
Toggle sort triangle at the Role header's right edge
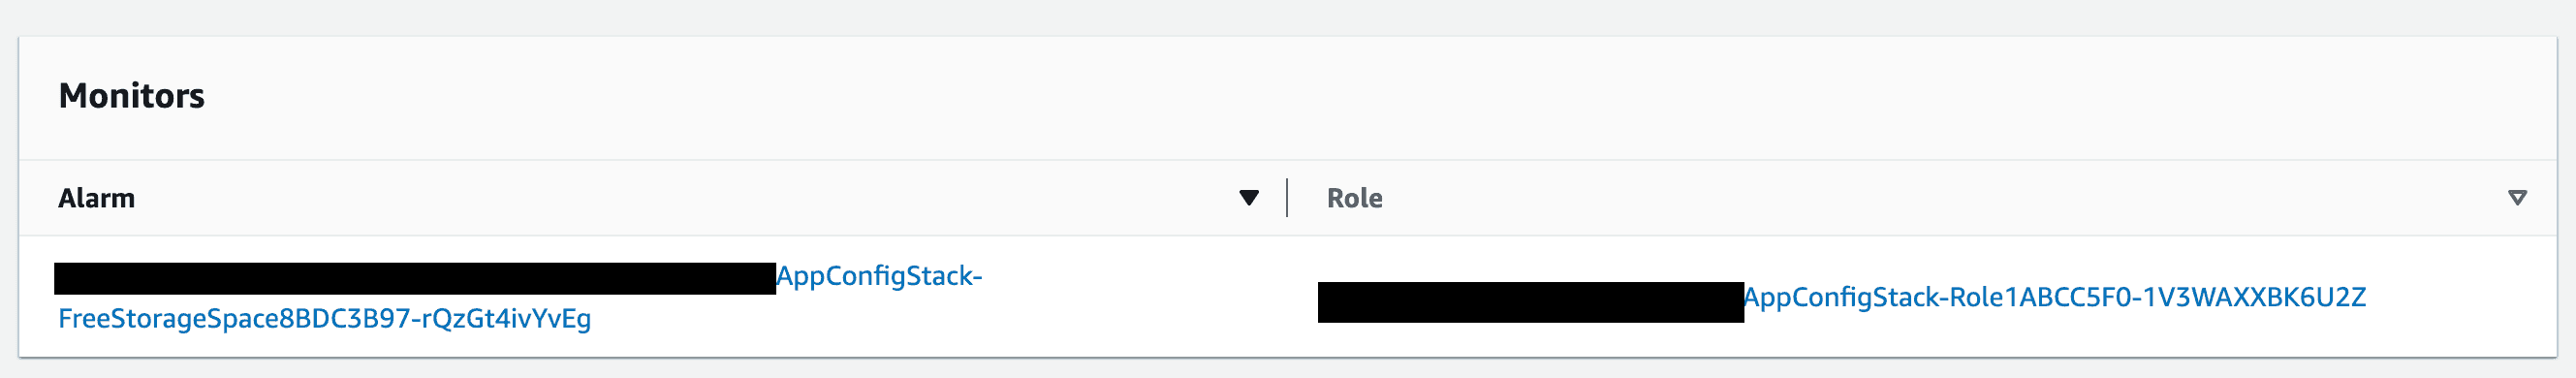pyautogui.click(x=2517, y=198)
